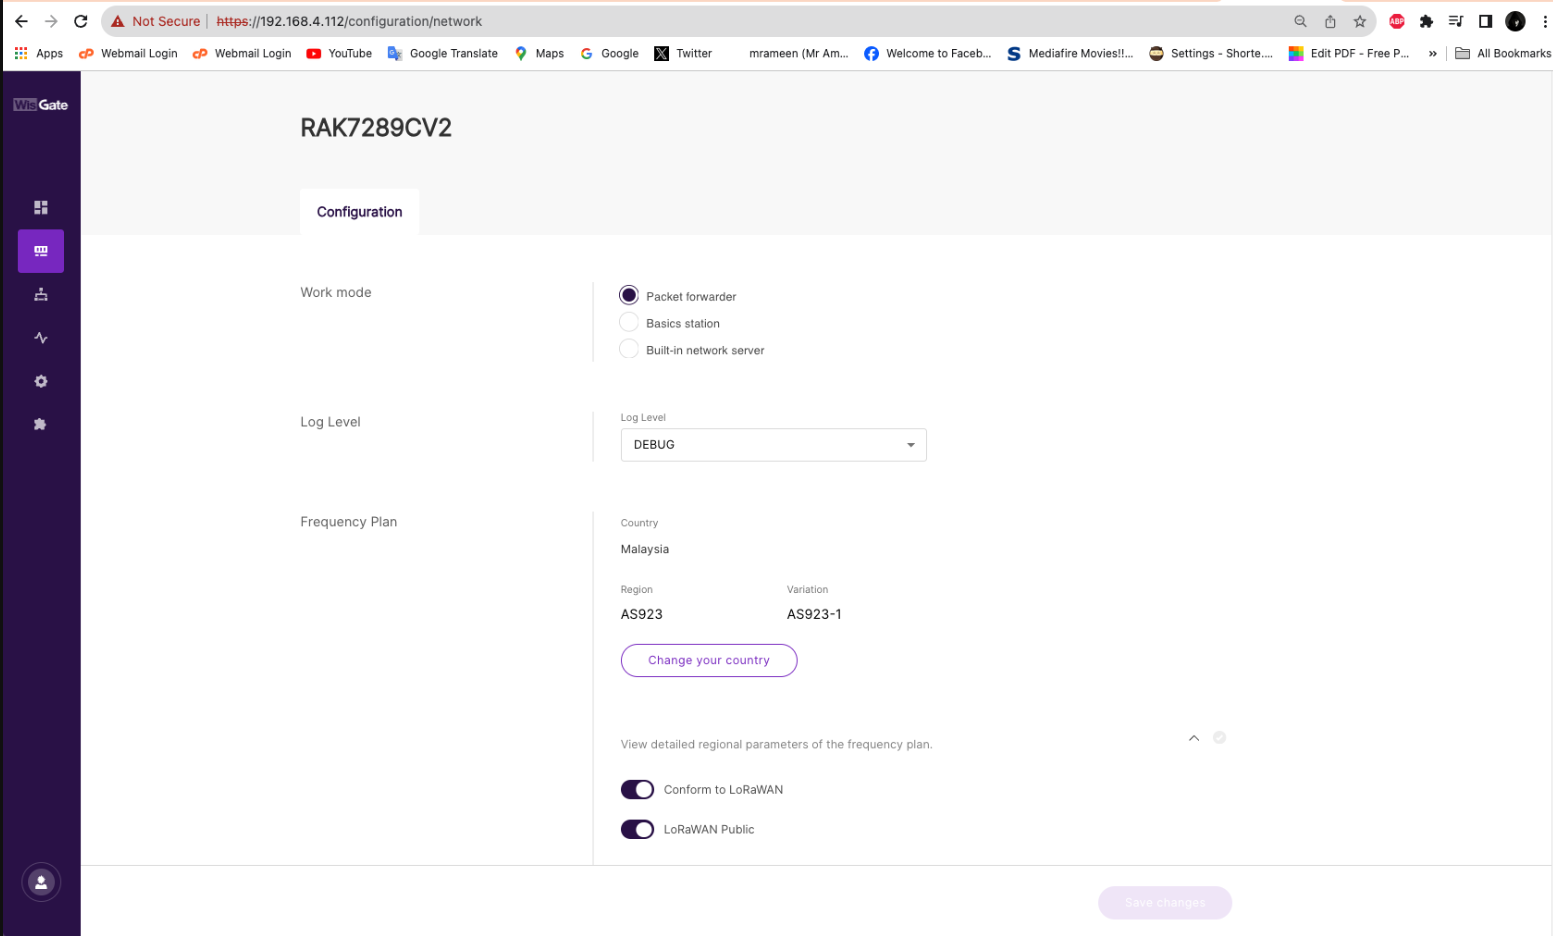Select Basics station work mode

click(629, 322)
